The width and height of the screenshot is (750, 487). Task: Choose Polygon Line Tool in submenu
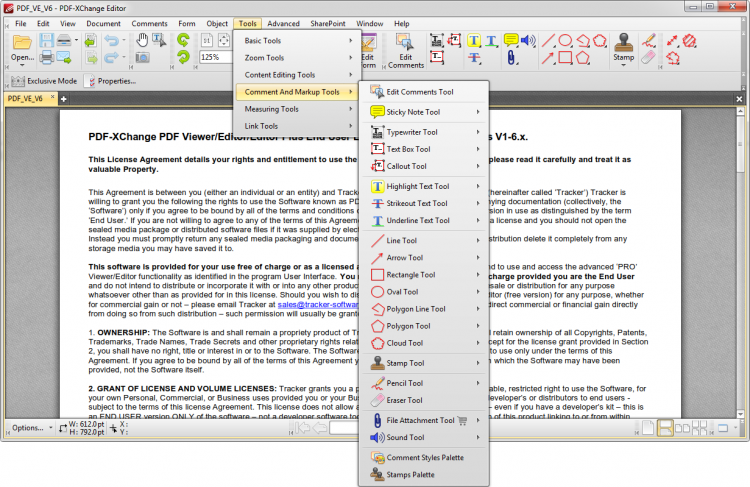click(x=424, y=310)
